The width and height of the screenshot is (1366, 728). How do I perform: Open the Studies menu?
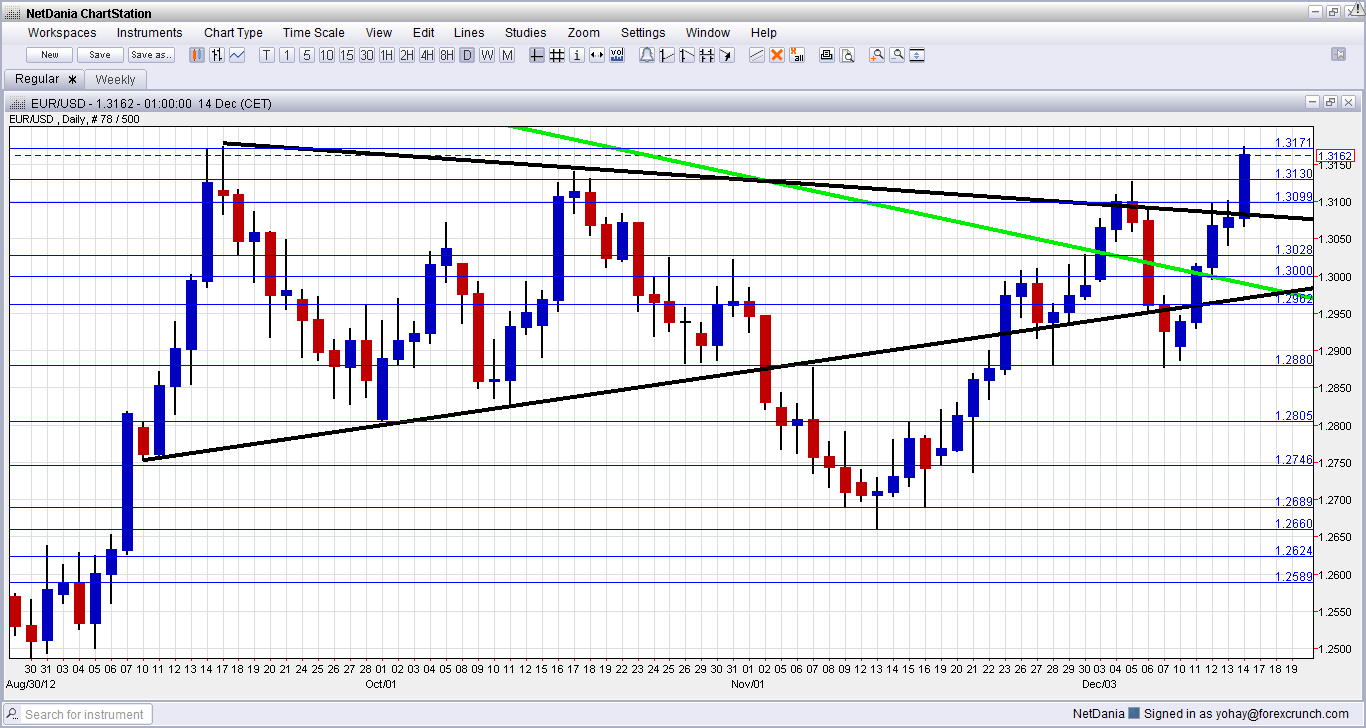coord(525,33)
